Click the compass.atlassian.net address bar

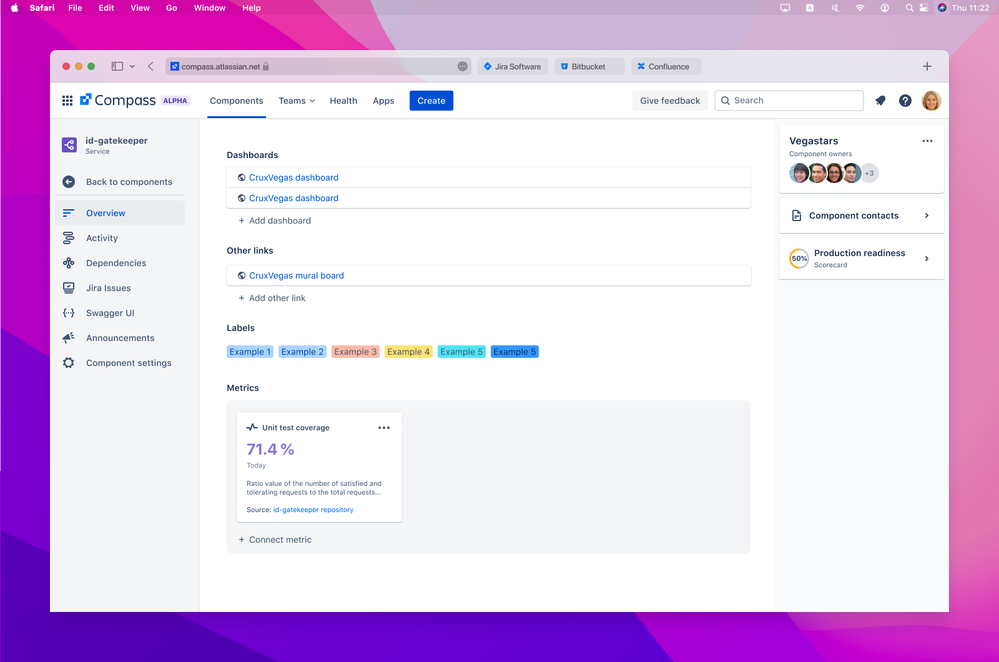click(x=319, y=66)
